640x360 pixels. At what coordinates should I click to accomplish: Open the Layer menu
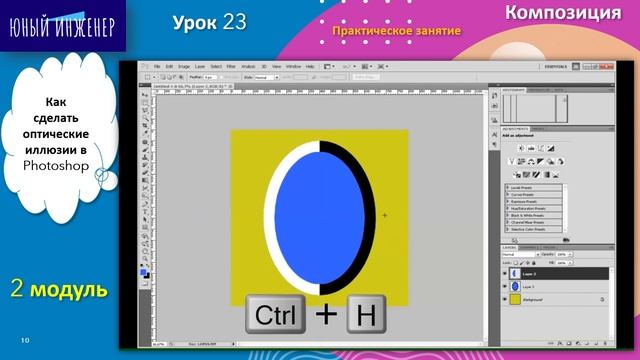coord(200,67)
